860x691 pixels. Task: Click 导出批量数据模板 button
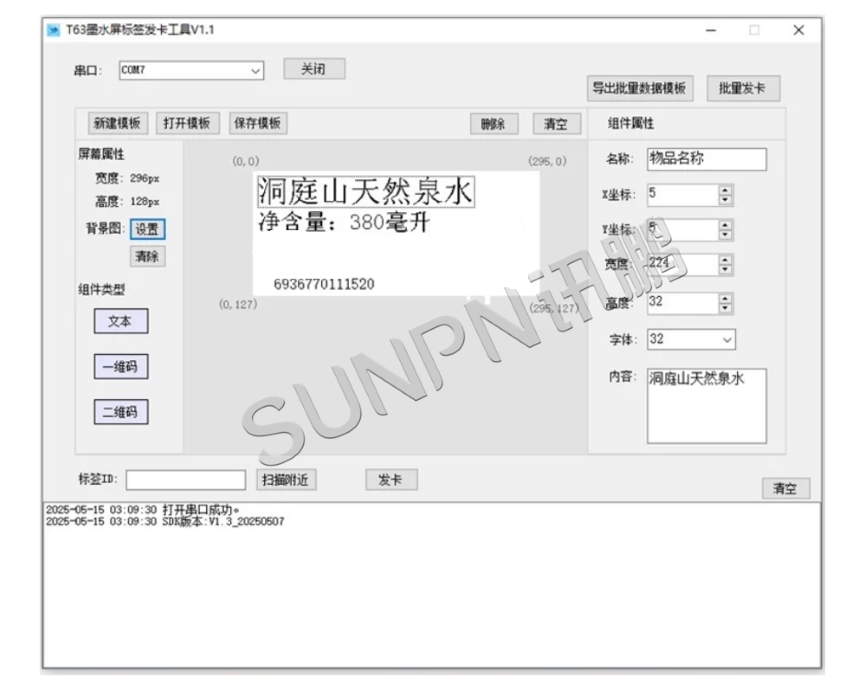(640, 88)
